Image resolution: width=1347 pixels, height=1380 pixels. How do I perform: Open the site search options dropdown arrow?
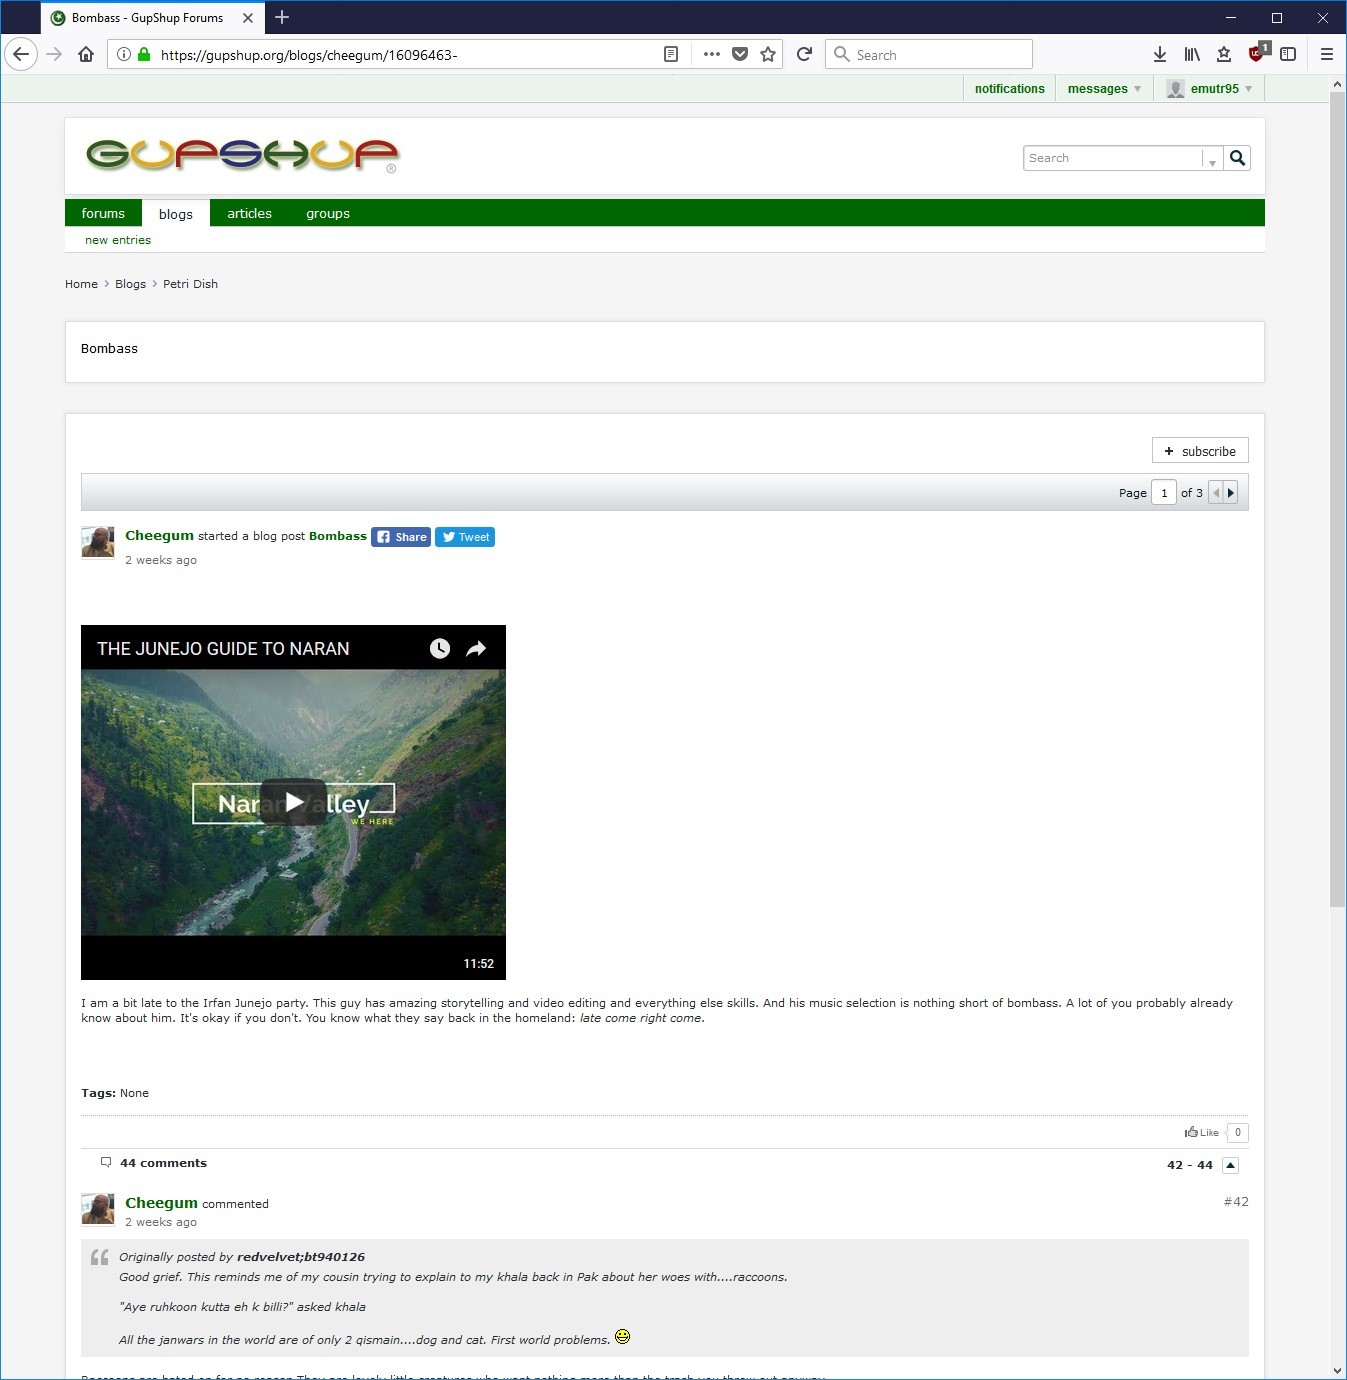click(1212, 159)
